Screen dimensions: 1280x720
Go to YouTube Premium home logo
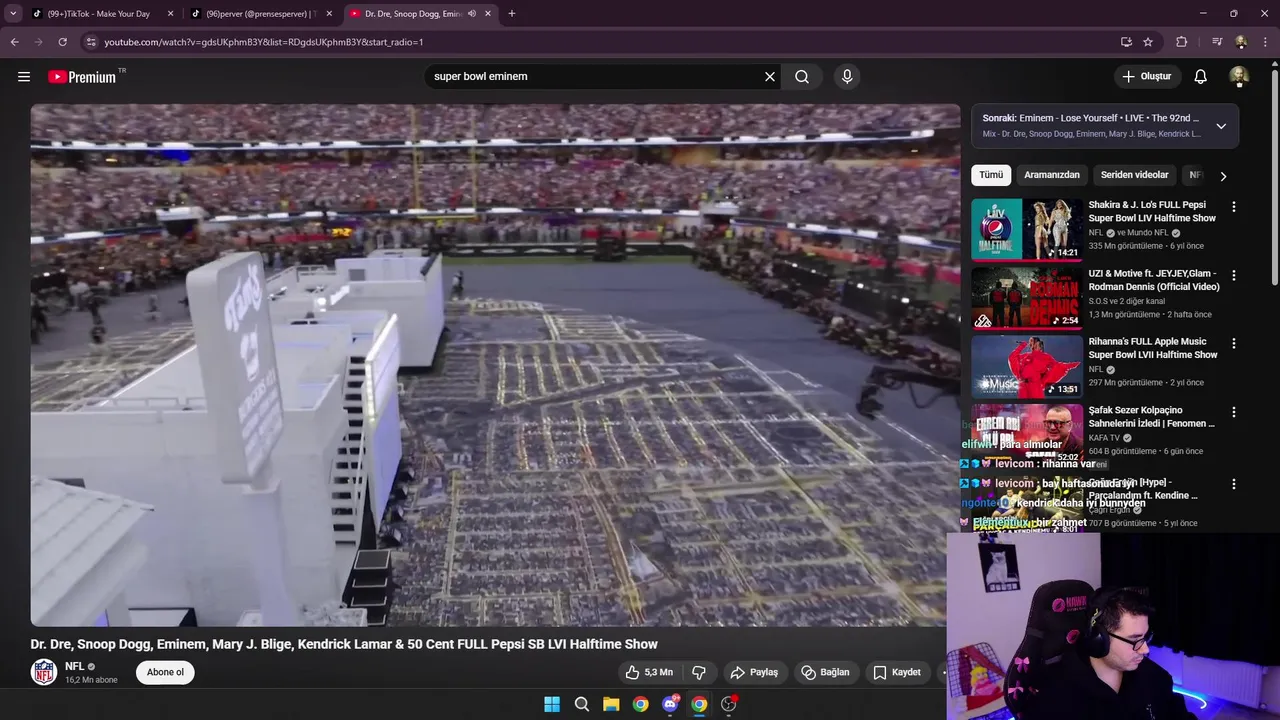[82, 77]
